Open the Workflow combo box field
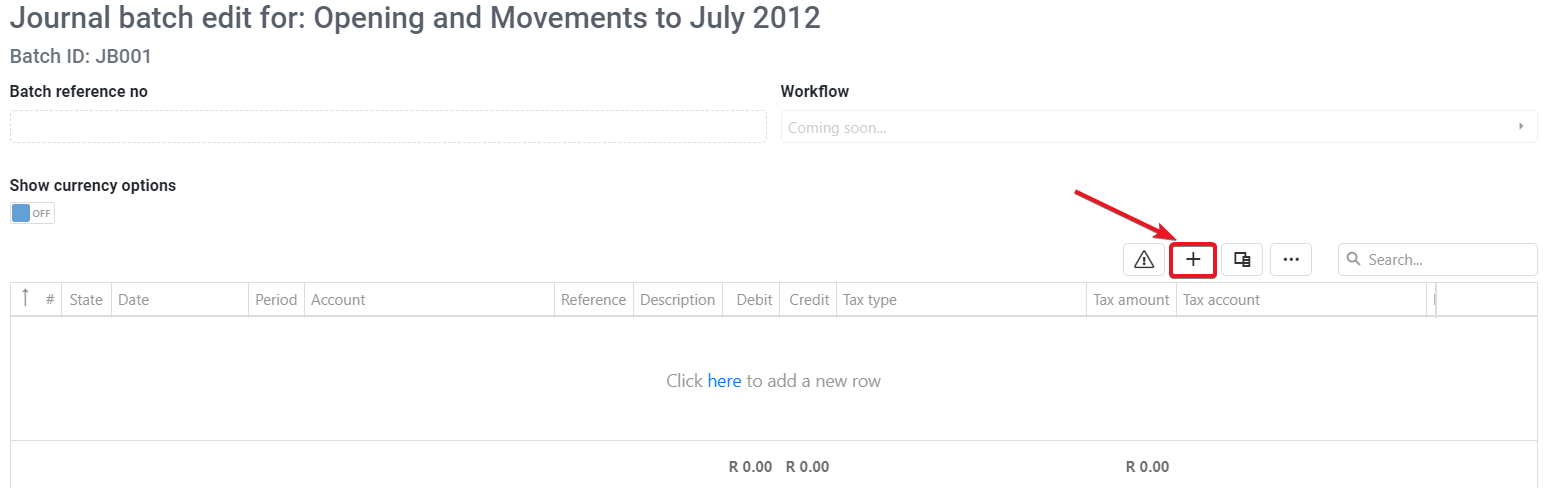Screen dimensions: 1544x488 [x=1159, y=127]
